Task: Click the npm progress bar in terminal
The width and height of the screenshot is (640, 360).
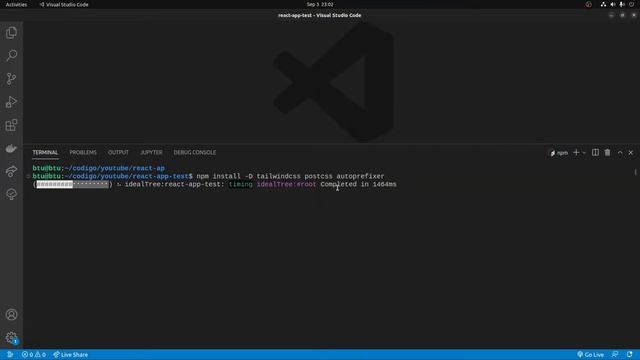Action: [x=73, y=184]
